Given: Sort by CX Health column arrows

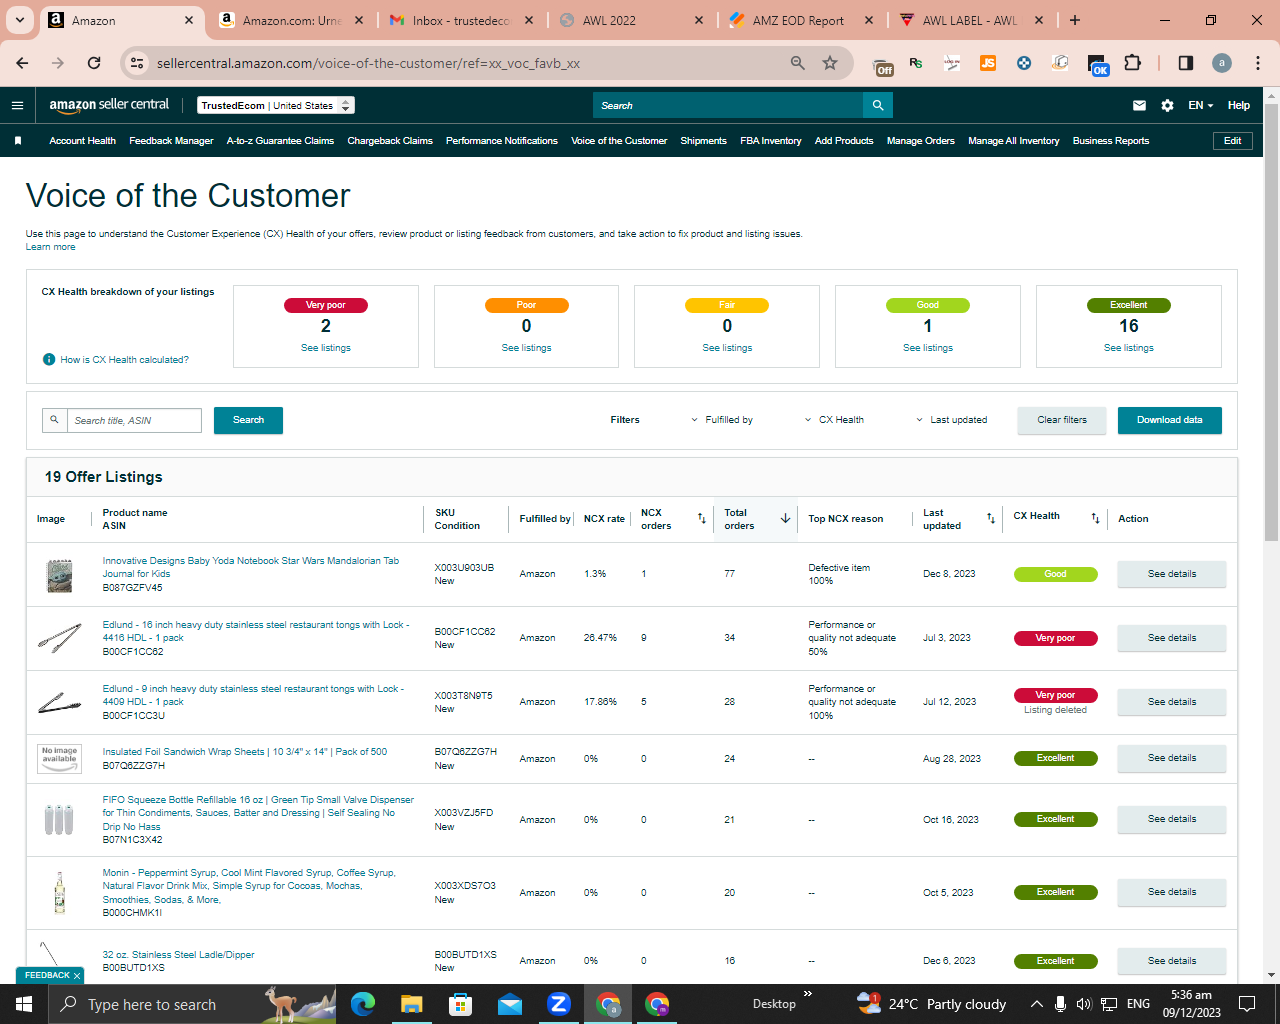Looking at the screenshot, I should 1095,518.
